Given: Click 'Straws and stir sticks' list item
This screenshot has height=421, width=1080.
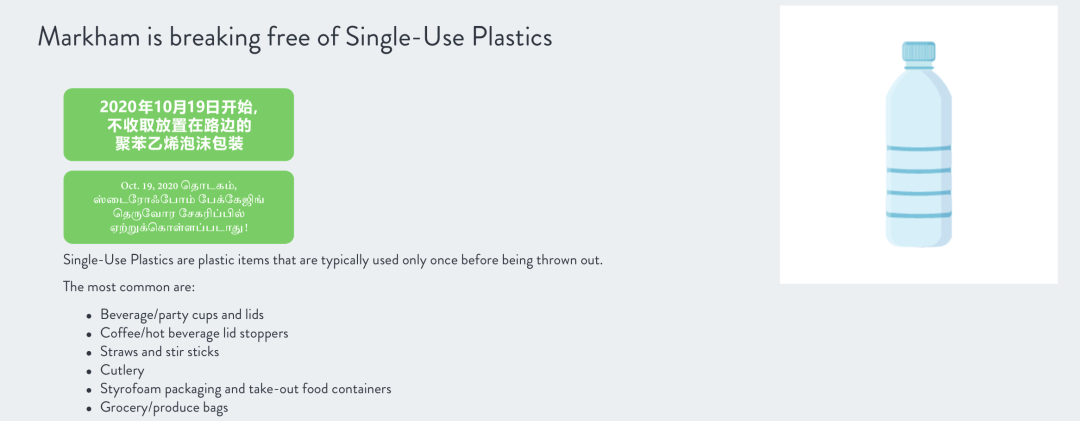Looking at the screenshot, I should pyautogui.click(x=160, y=352).
